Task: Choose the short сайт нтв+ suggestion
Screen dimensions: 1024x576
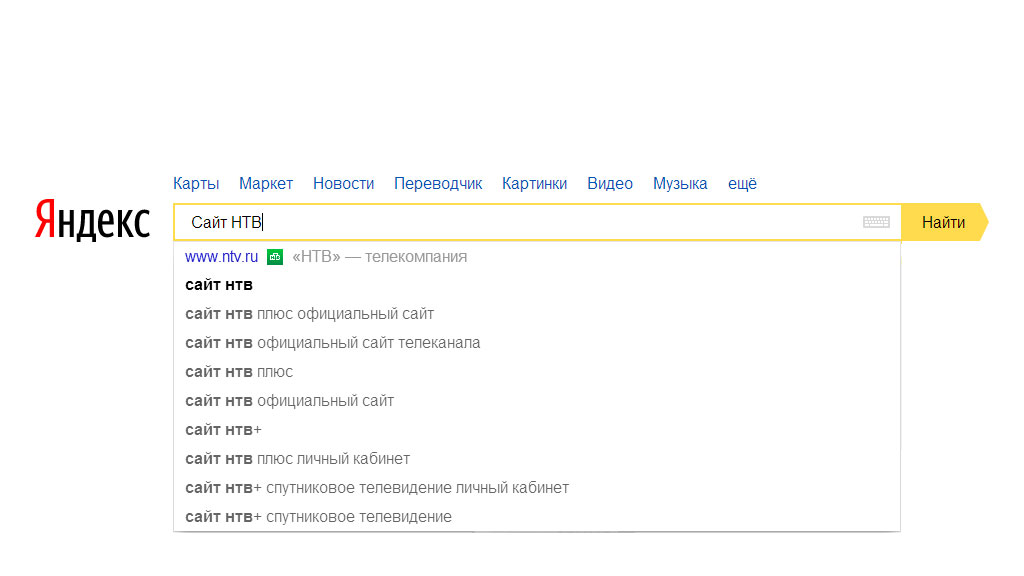Action: 223,430
